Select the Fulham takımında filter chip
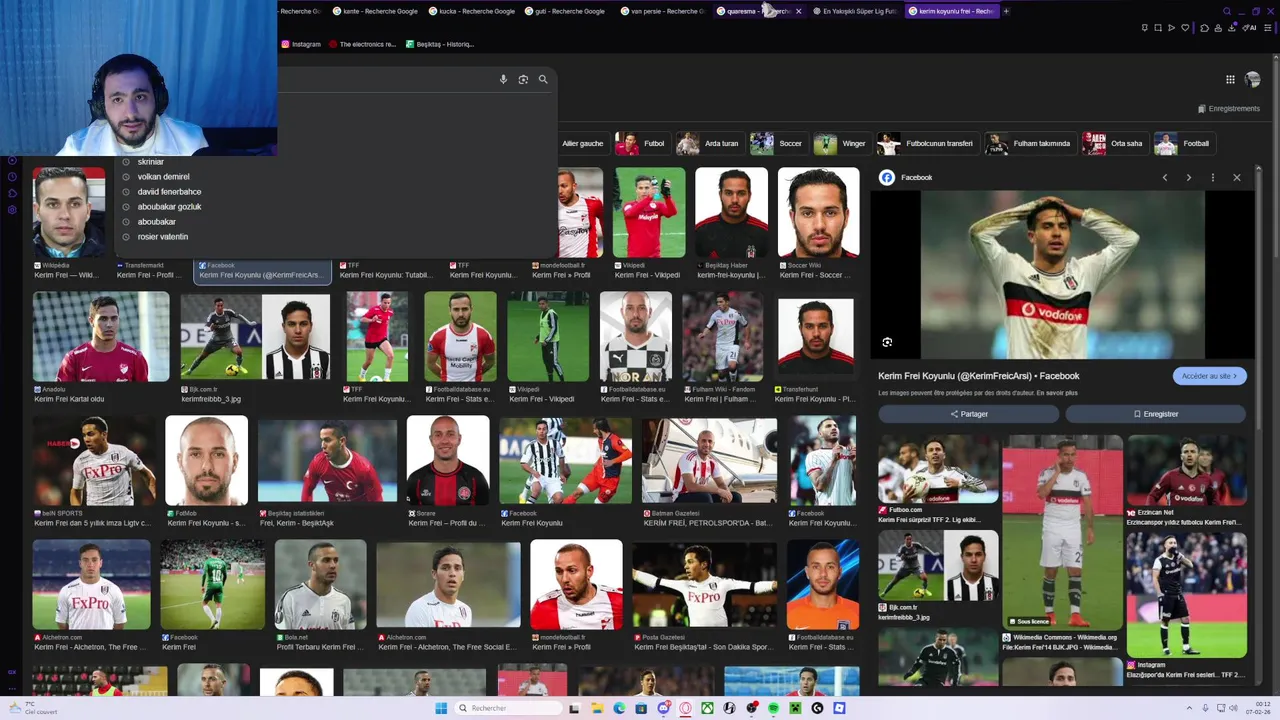The height and width of the screenshot is (720, 1280). tap(1029, 143)
